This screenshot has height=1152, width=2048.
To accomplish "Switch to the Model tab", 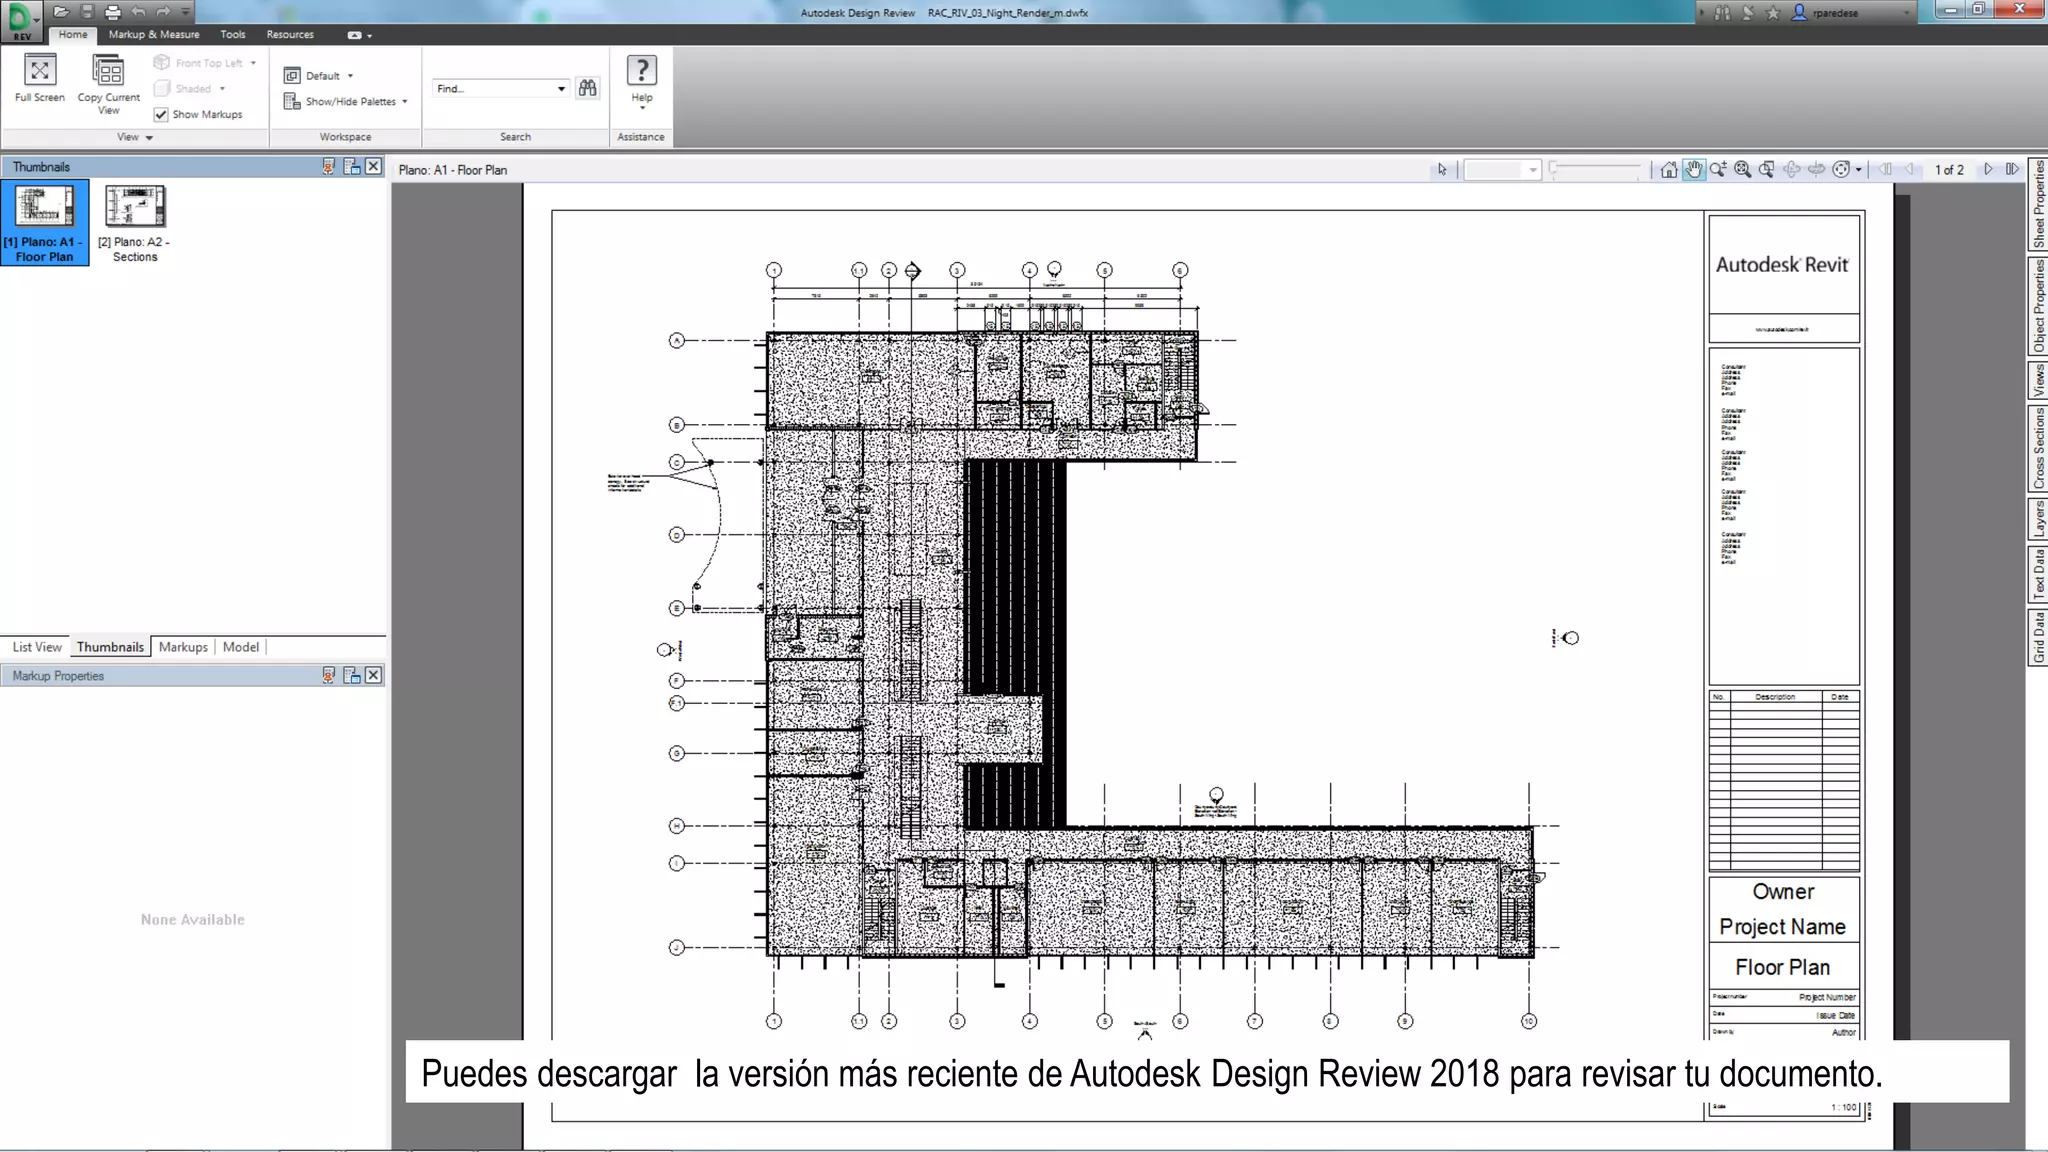I will [241, 647].
